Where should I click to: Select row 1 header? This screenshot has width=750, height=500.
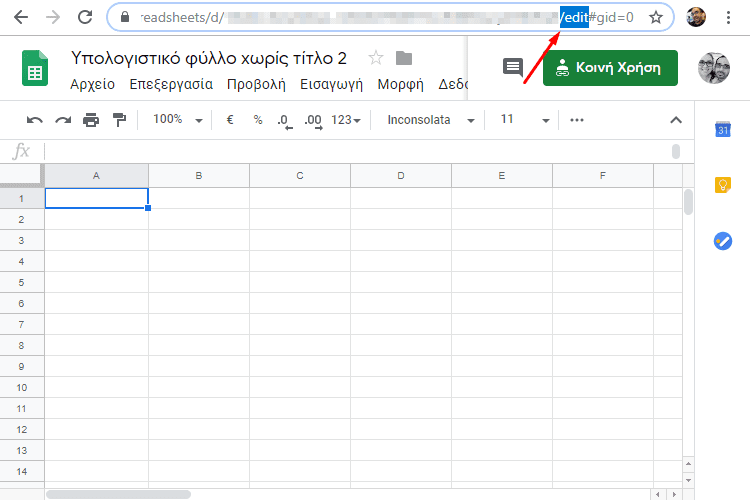(x=22, y=199)
